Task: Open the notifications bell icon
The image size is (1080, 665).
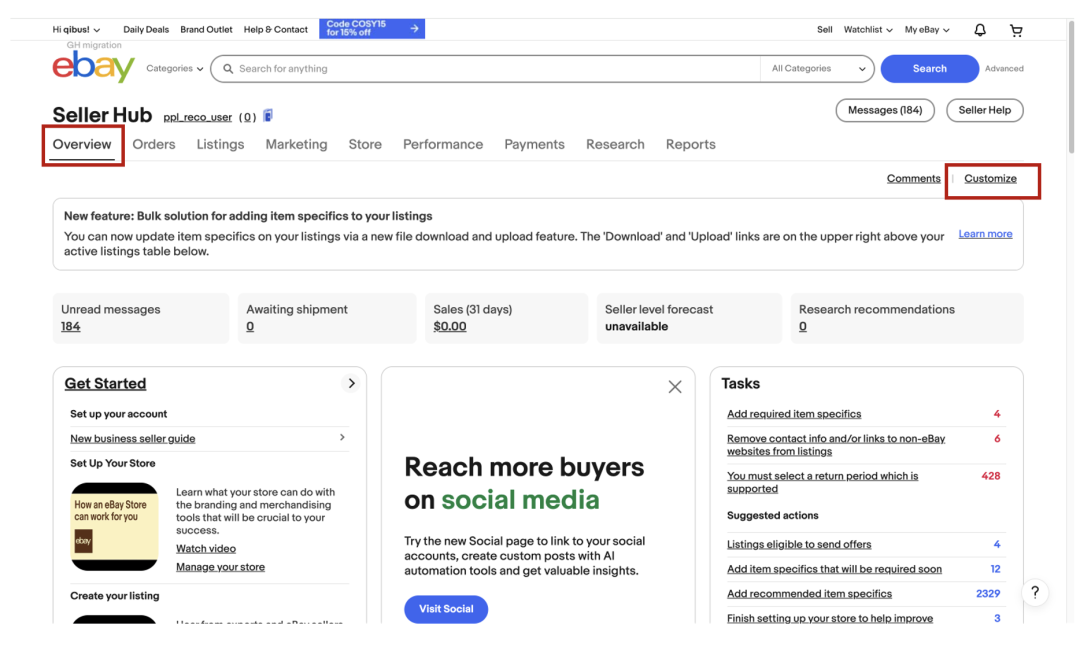Action: click(979, 30)
